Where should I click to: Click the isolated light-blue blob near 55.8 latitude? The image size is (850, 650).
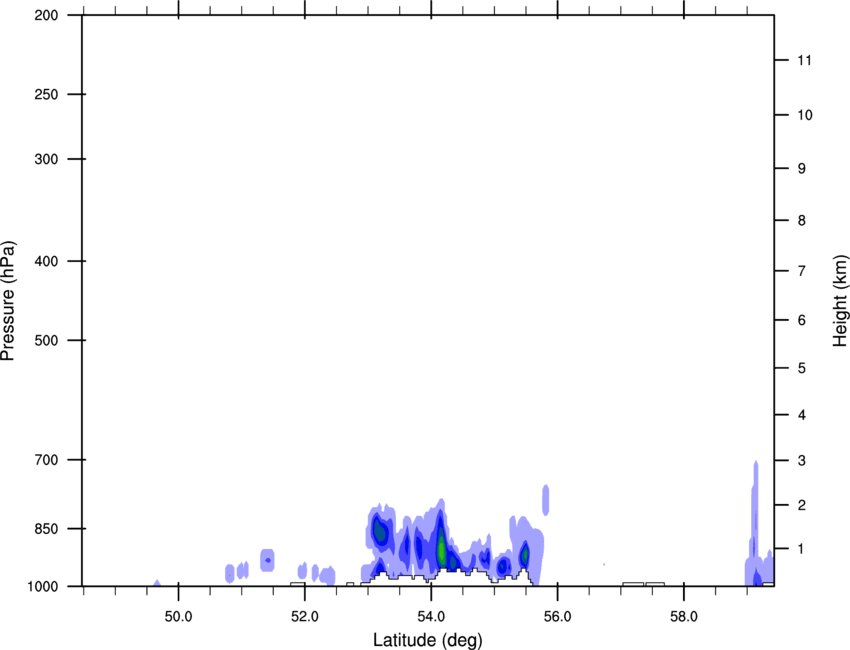546,500
